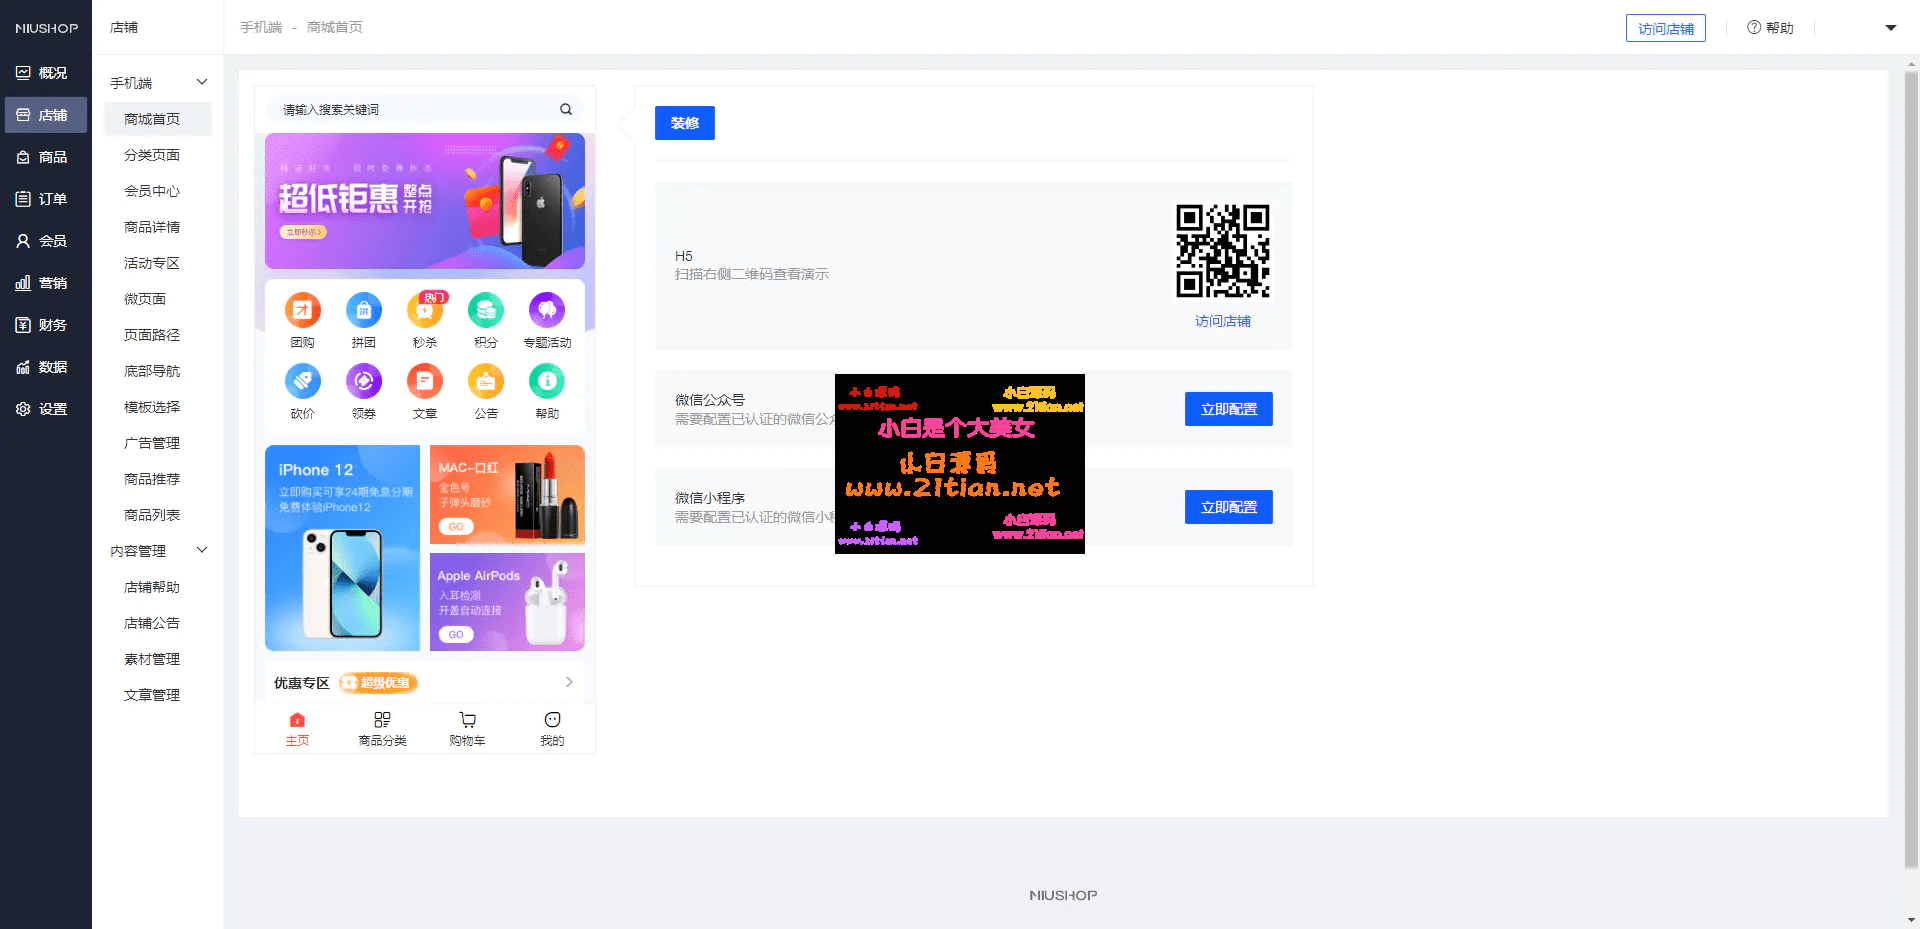Open the 砍价 bargain icon
Screen dimensions: 1920x929
tap(302, 381)
